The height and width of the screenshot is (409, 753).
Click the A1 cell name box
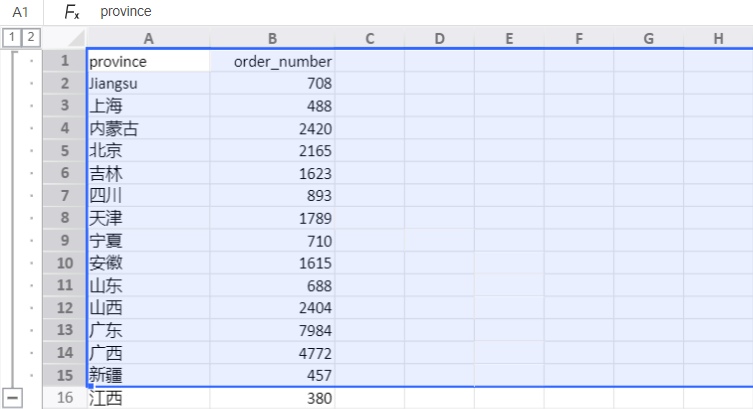click(21, 12)
